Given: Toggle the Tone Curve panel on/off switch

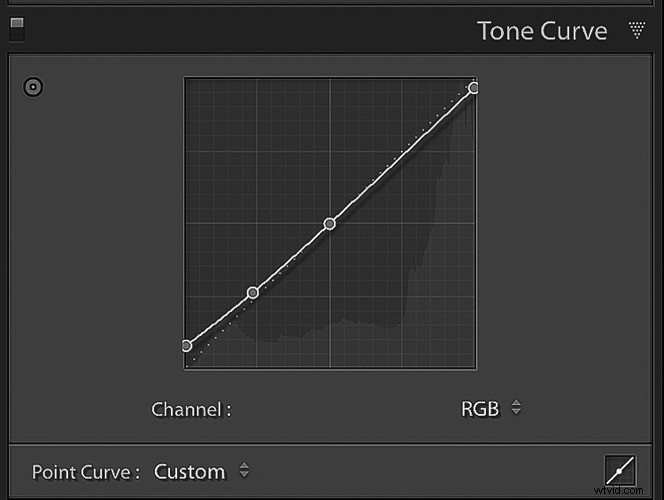Looking at the screenshot, I should coord(16,30).
